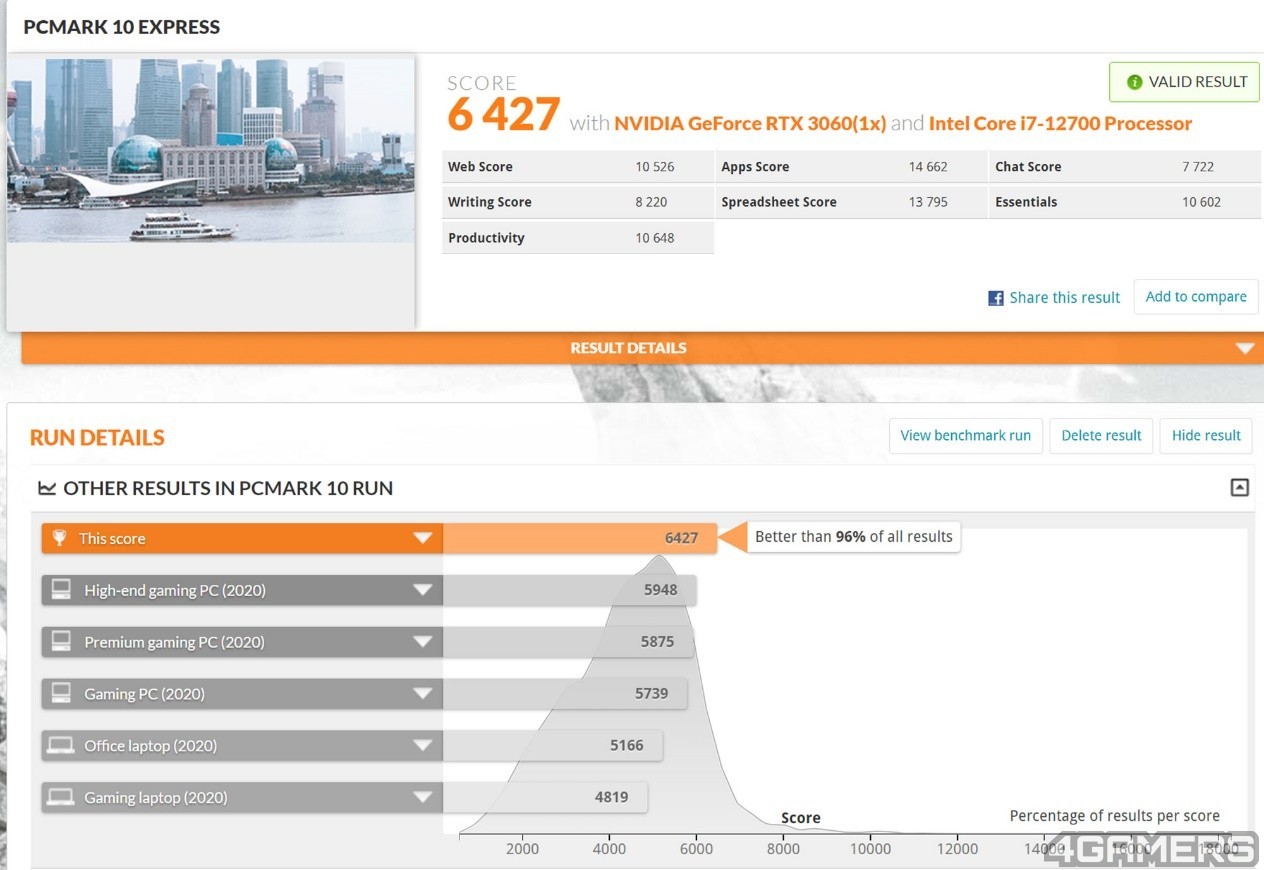This screenshot has width=1264, height=870.
Task: Click the green info icon in Valid Result badge
Action: pos(1134,82)
